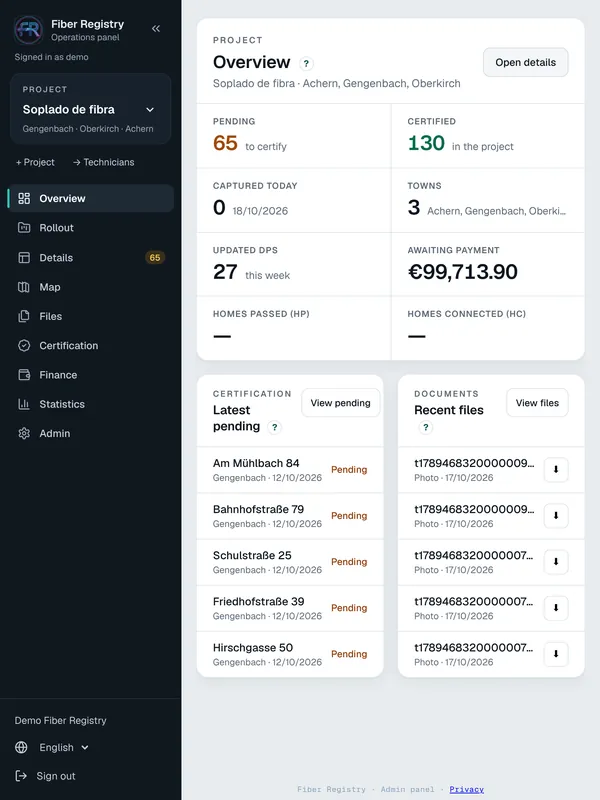This screenshot has height=800, width=600.
Task: Click the View files button
Action: [537, 403]
